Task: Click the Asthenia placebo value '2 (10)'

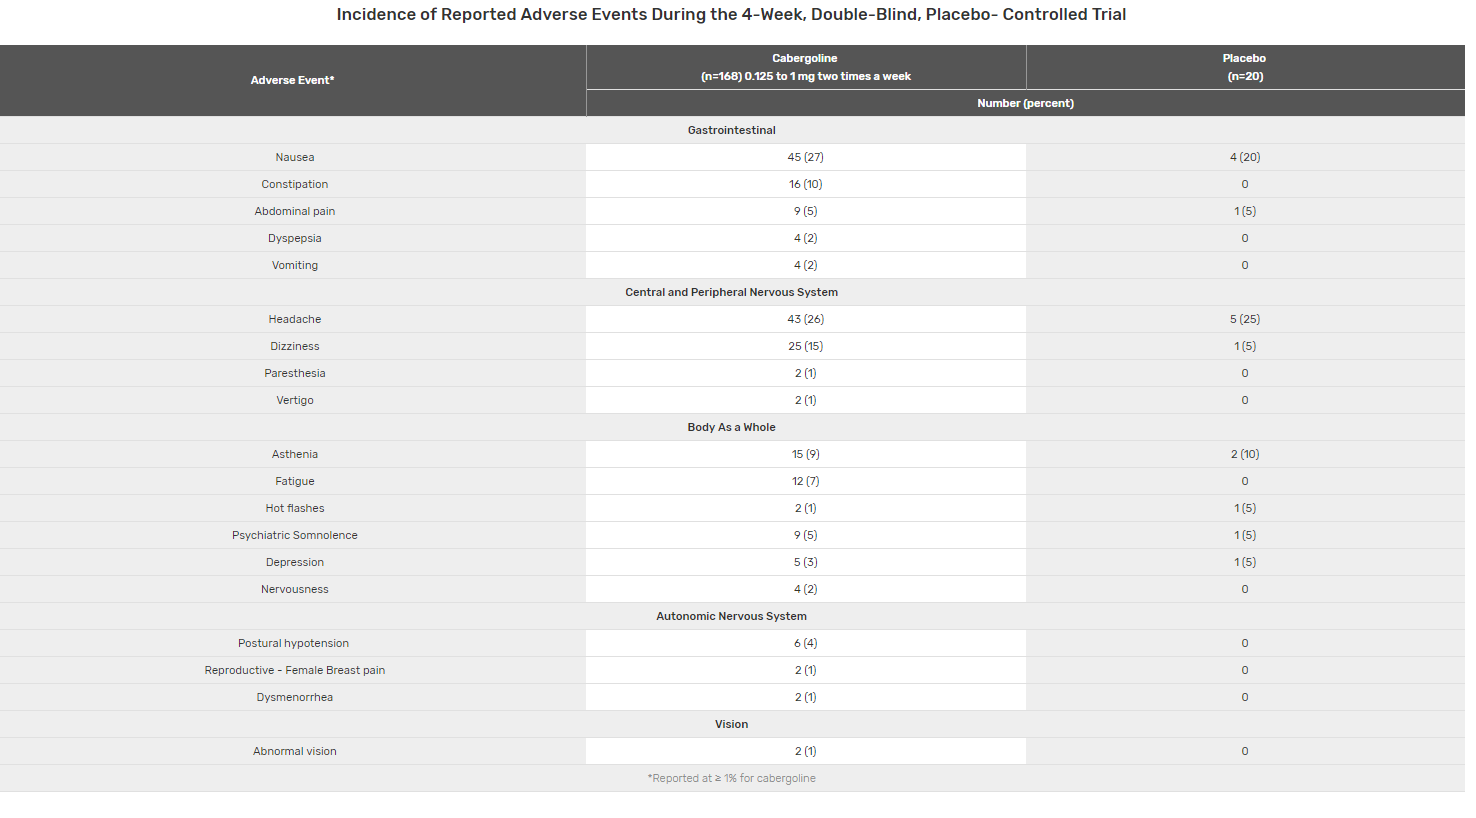Action: (x=1245, y=454)
